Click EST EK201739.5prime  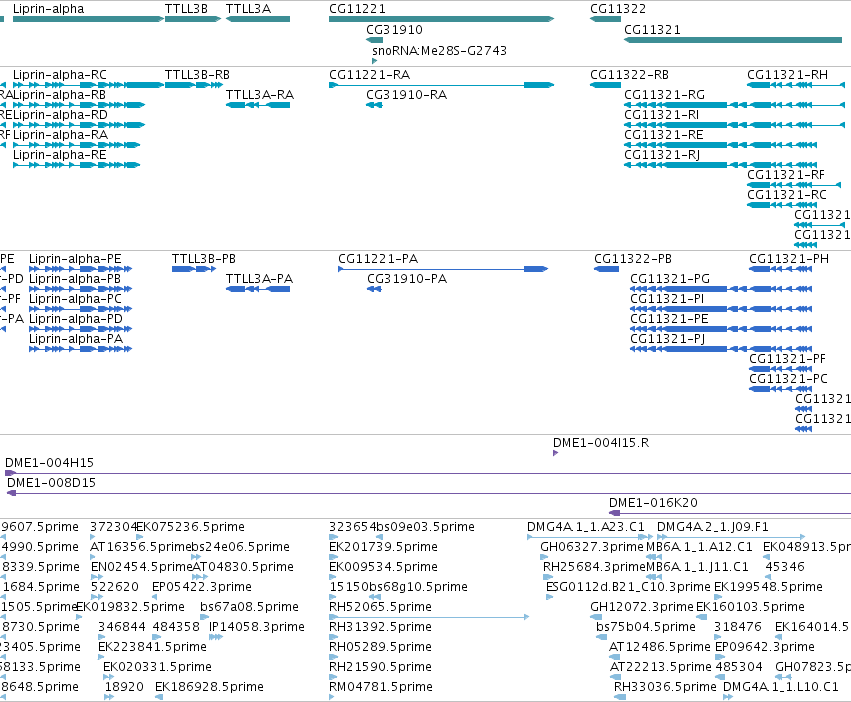click(x=333, y=557)
